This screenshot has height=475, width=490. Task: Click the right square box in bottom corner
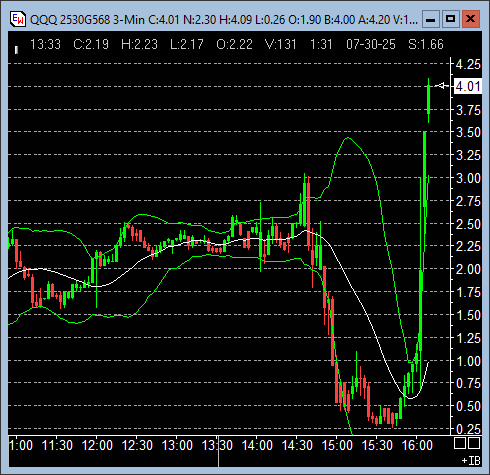click(474, 444)
